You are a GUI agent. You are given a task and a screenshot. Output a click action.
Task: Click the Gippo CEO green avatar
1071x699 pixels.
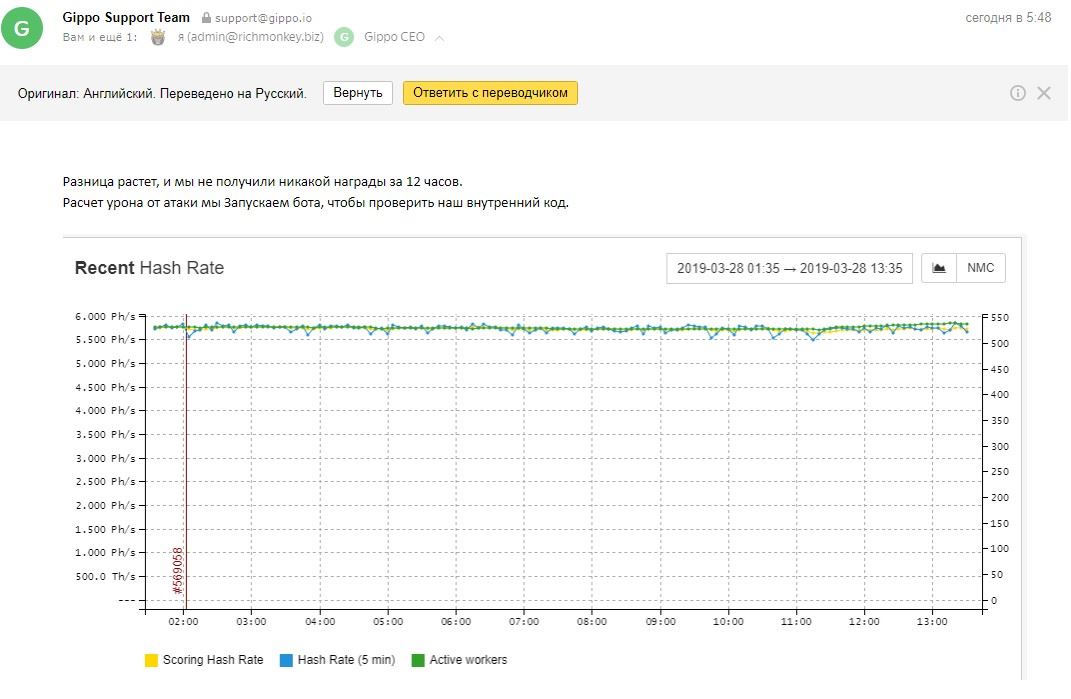[x=344, y=37]
